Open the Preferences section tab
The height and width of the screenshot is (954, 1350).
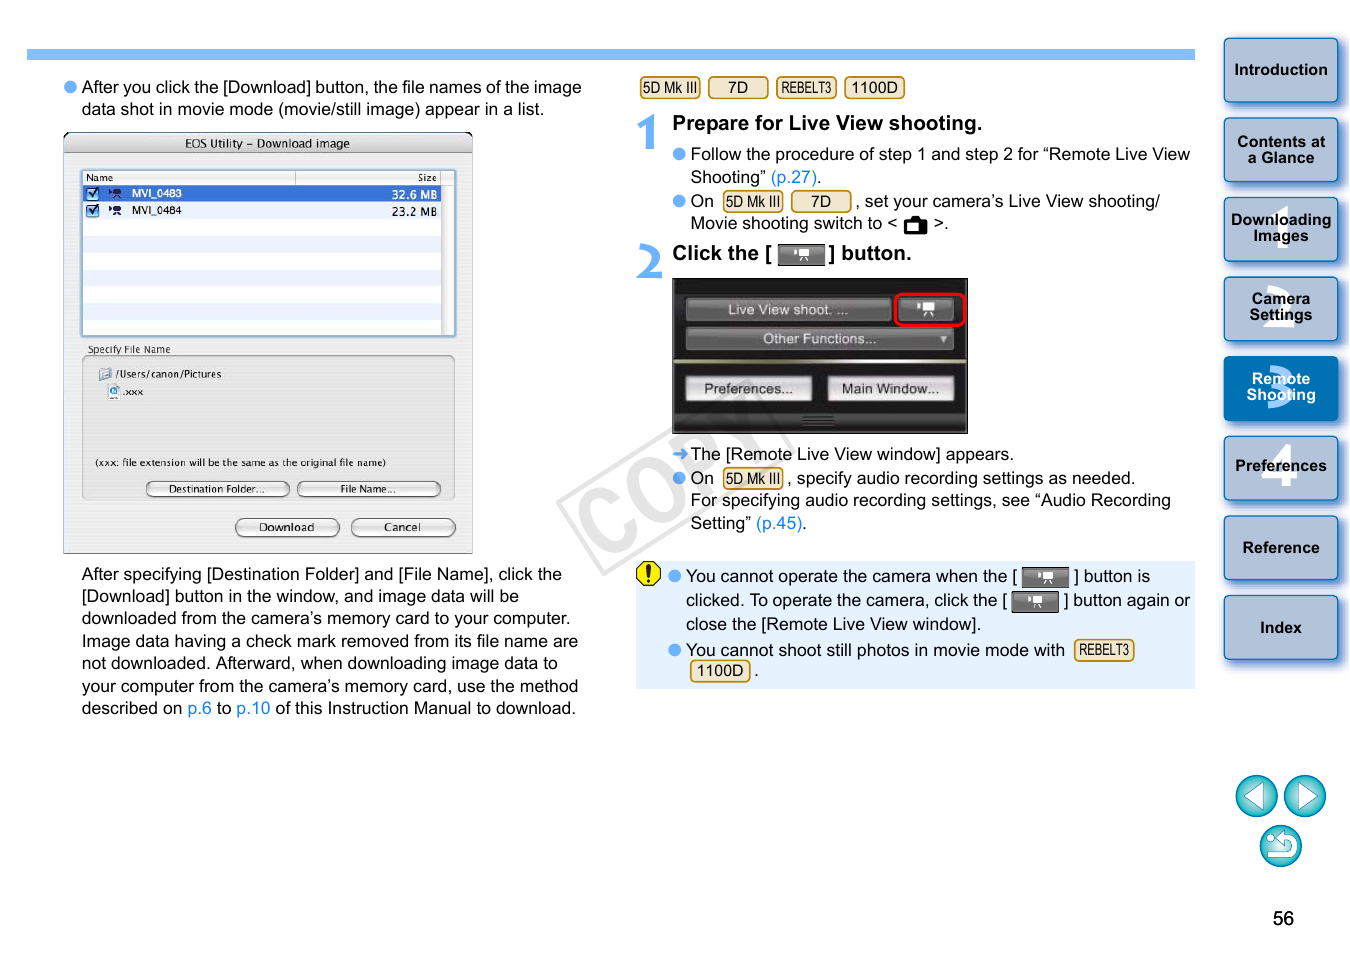point(1281,468)
